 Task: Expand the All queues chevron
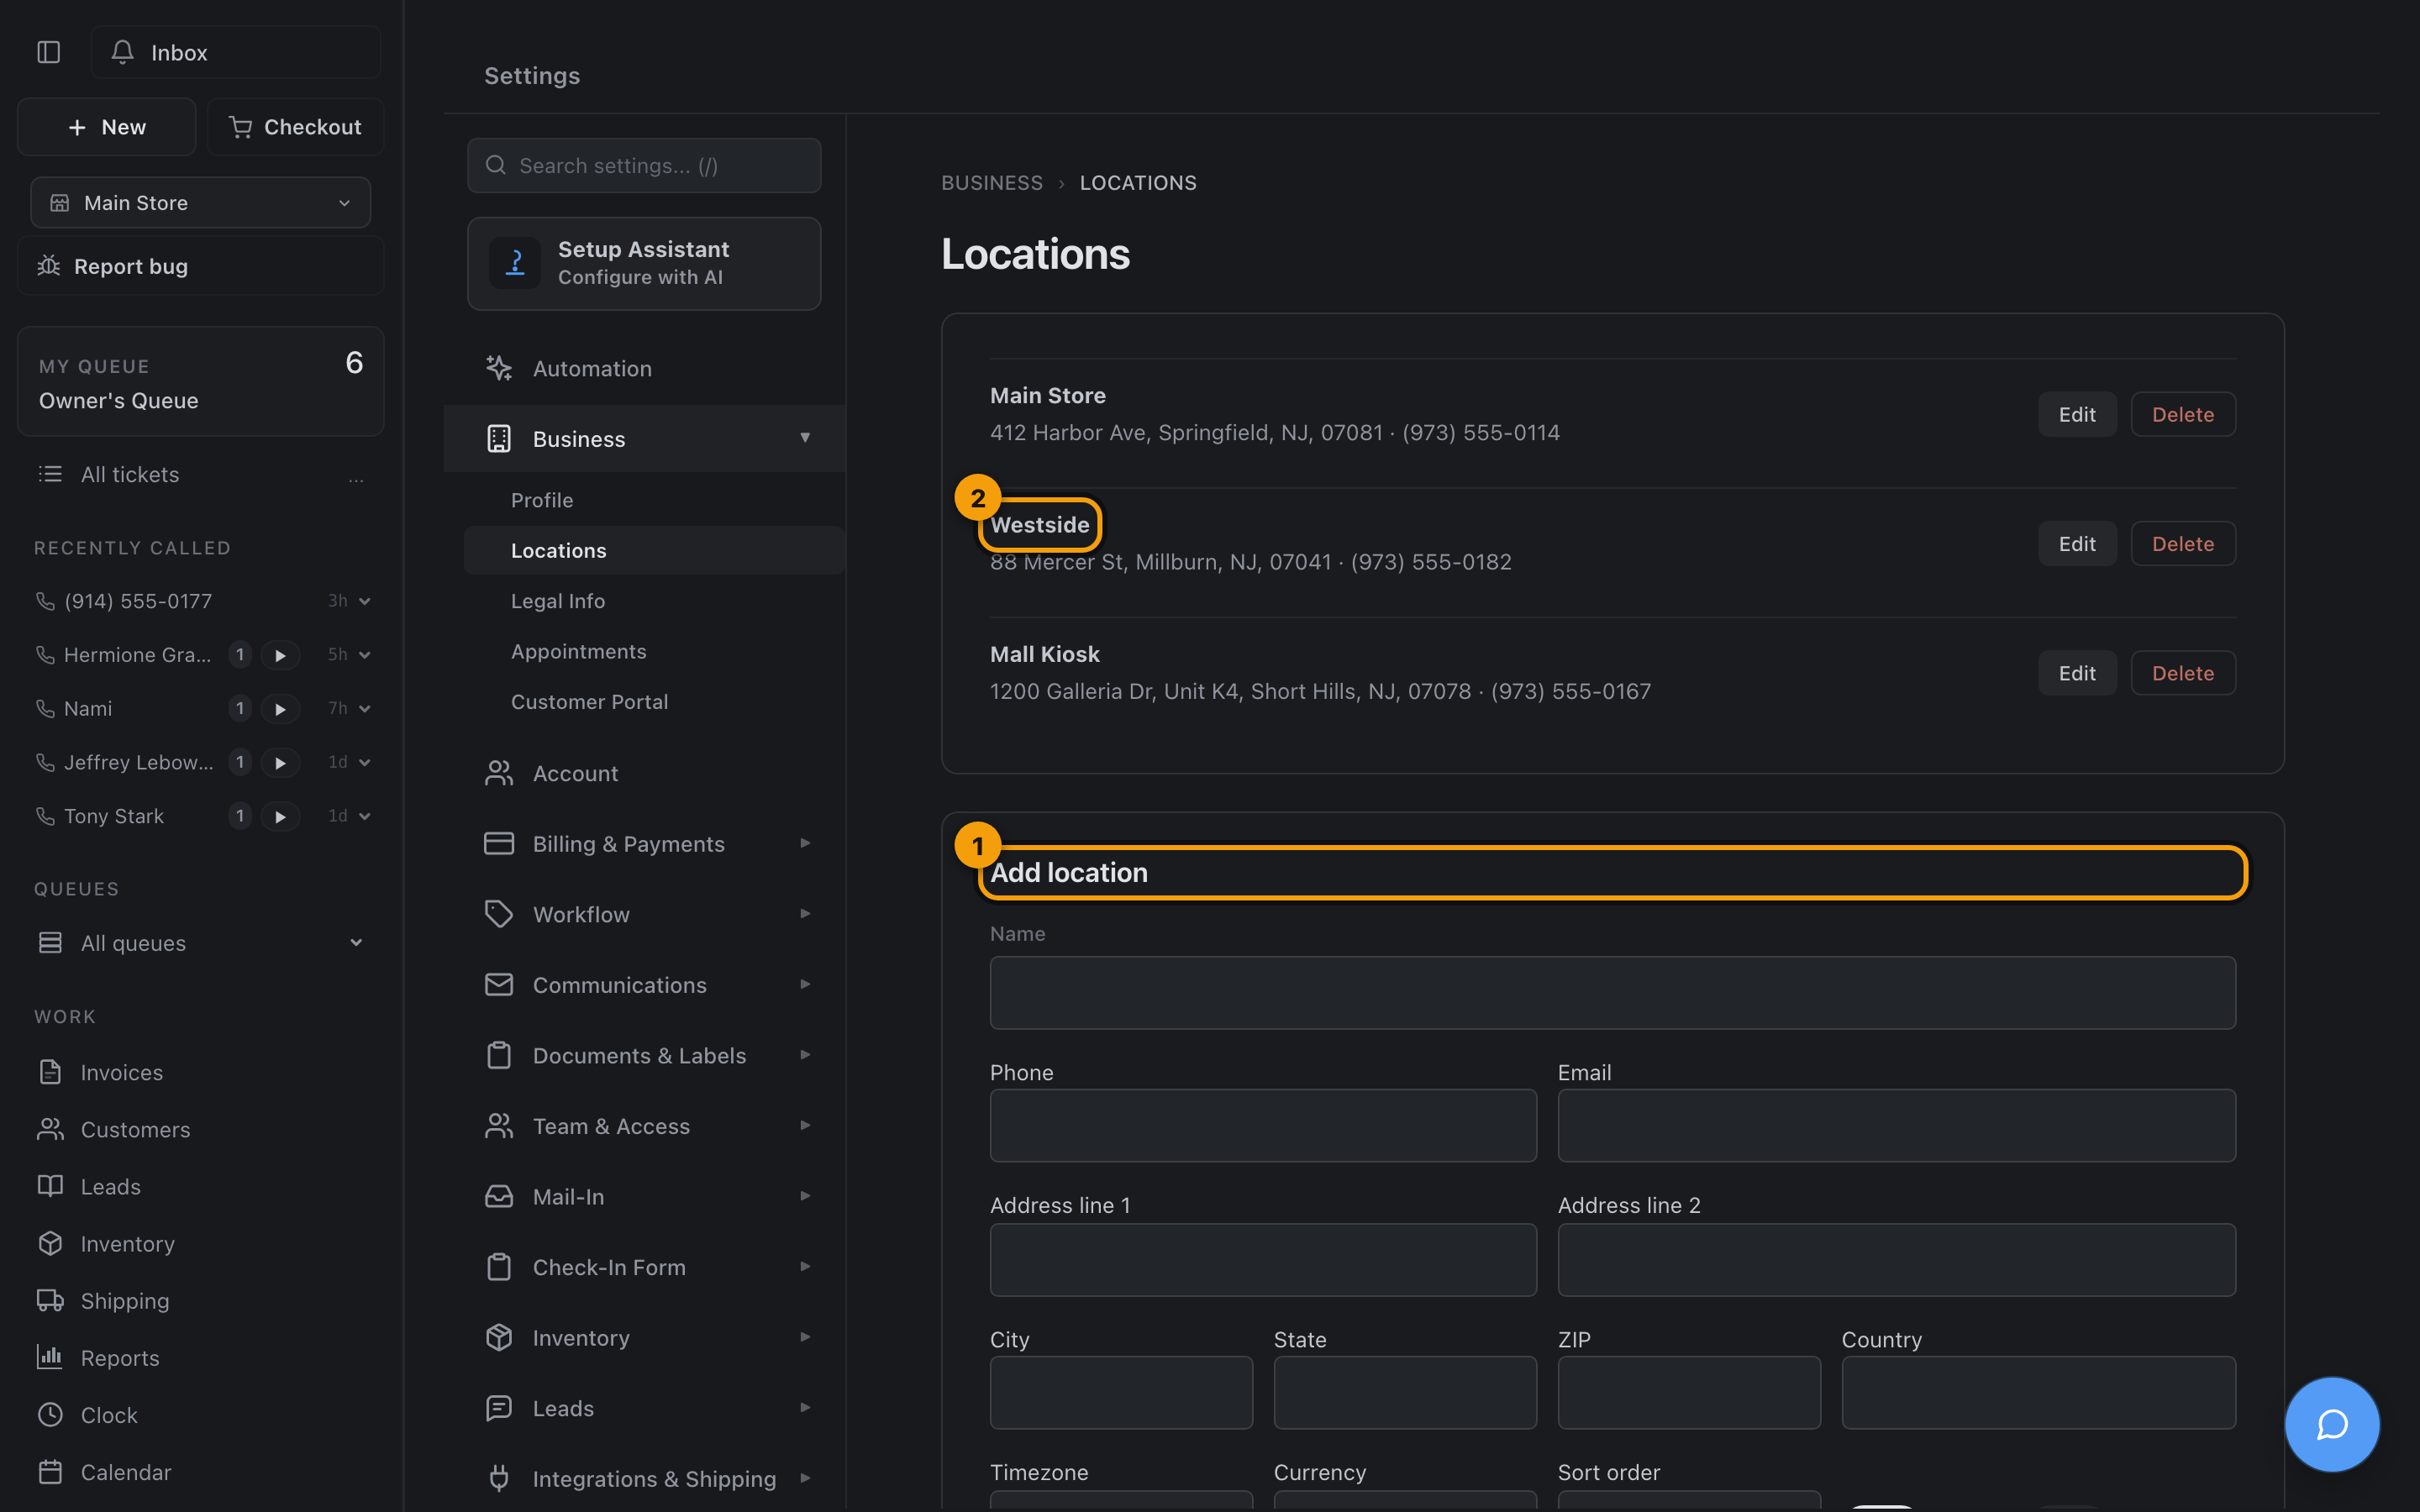356,943
